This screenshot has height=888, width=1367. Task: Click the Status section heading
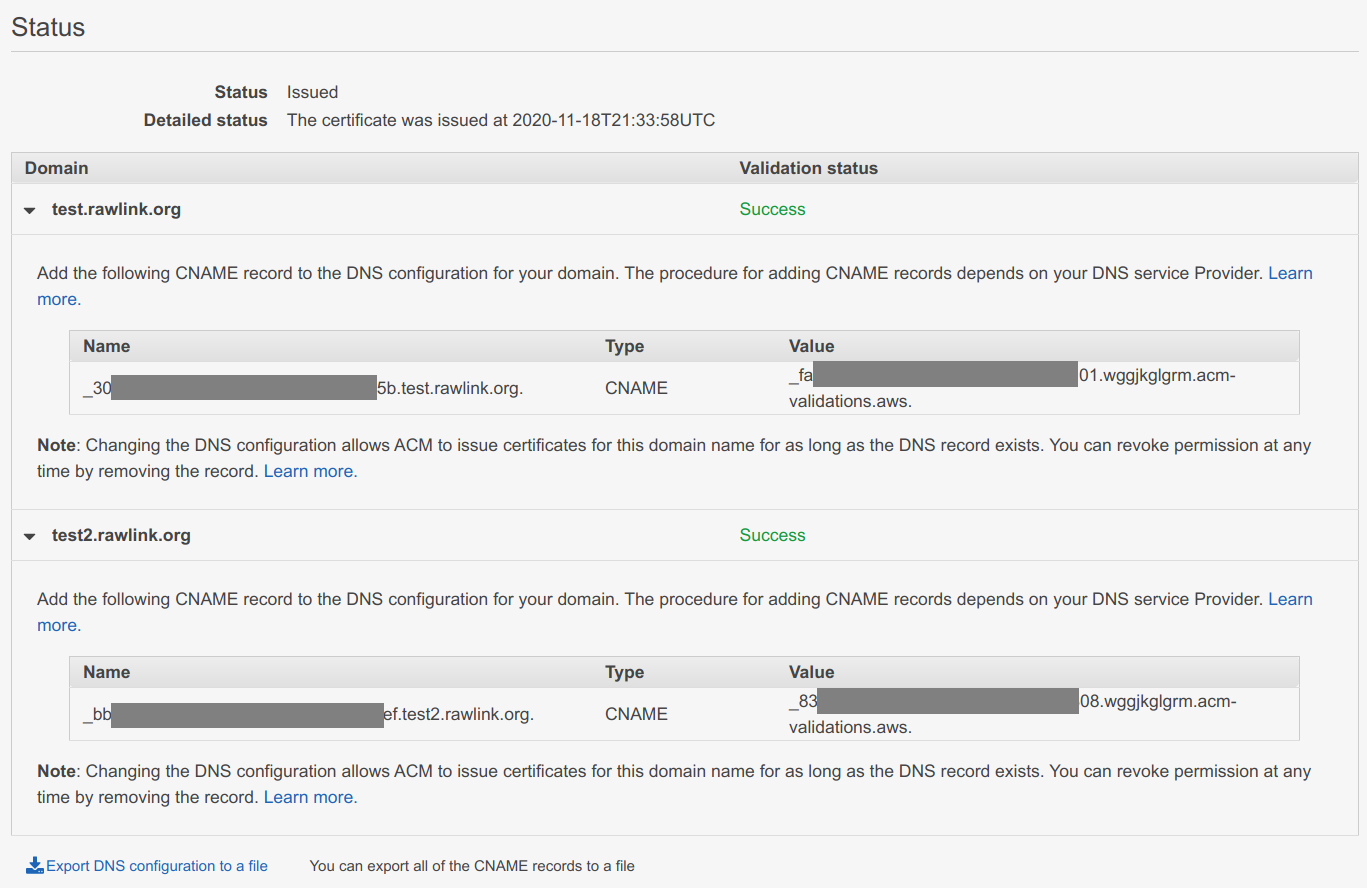tap(48, 27)
